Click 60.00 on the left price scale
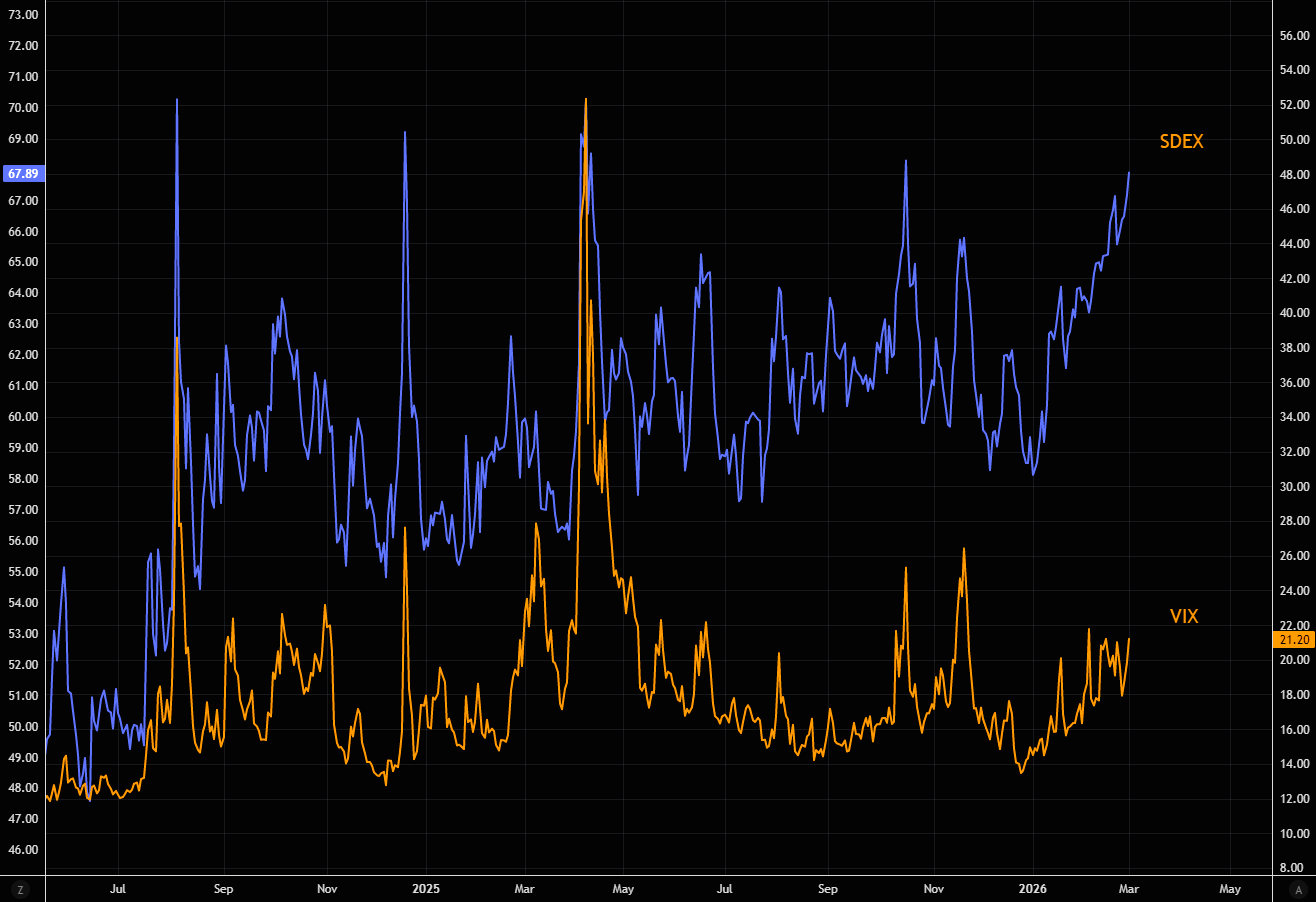 tap(22, 417)
